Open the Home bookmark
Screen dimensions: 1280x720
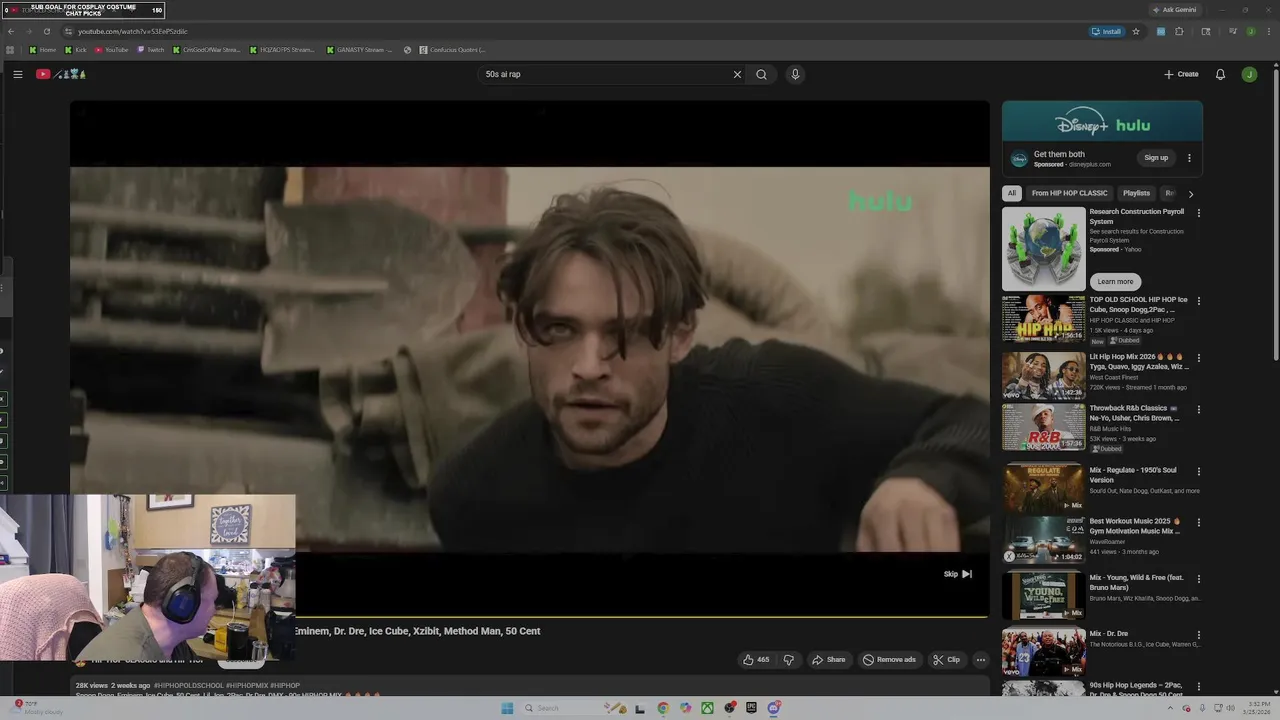pos(42,49)
